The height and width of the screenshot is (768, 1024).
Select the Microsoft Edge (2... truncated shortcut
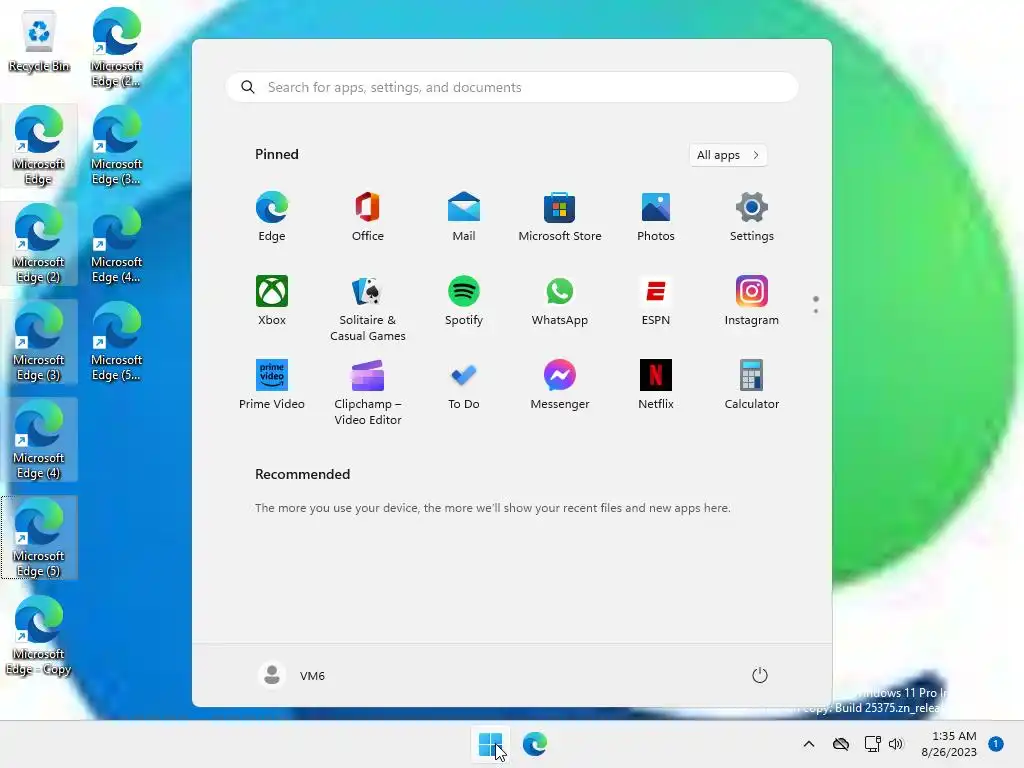coord(116,47)
